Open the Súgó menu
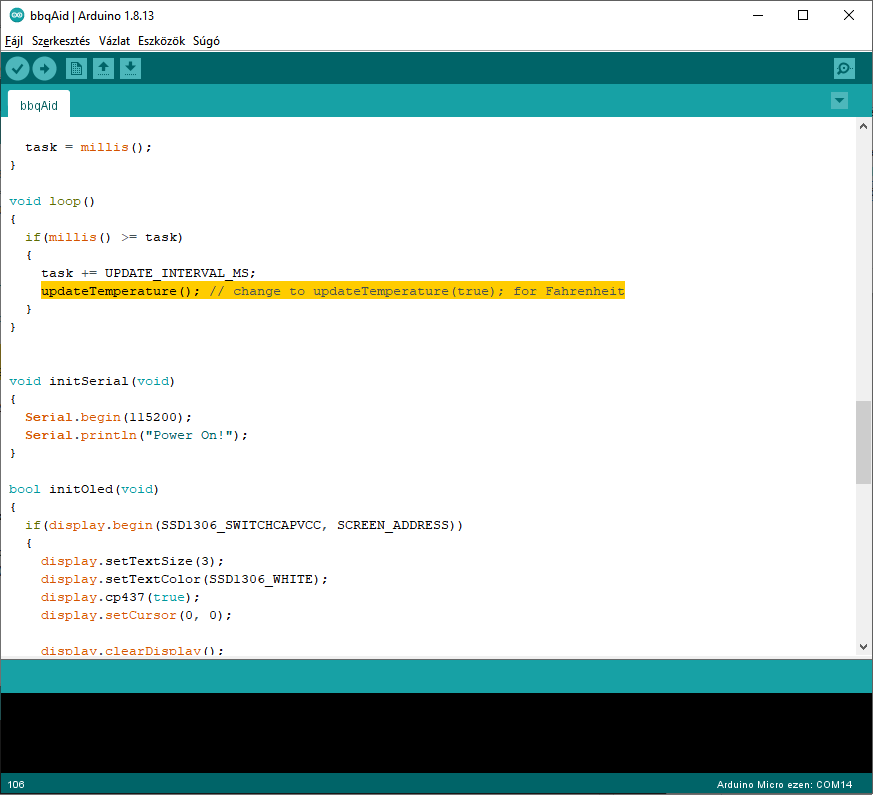Viewport: 873px width, 795px height. pos(207,41)
